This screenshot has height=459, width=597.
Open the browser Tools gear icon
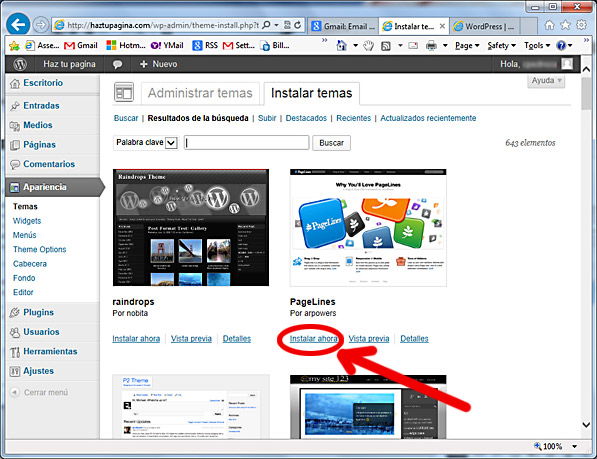point(581,25)
